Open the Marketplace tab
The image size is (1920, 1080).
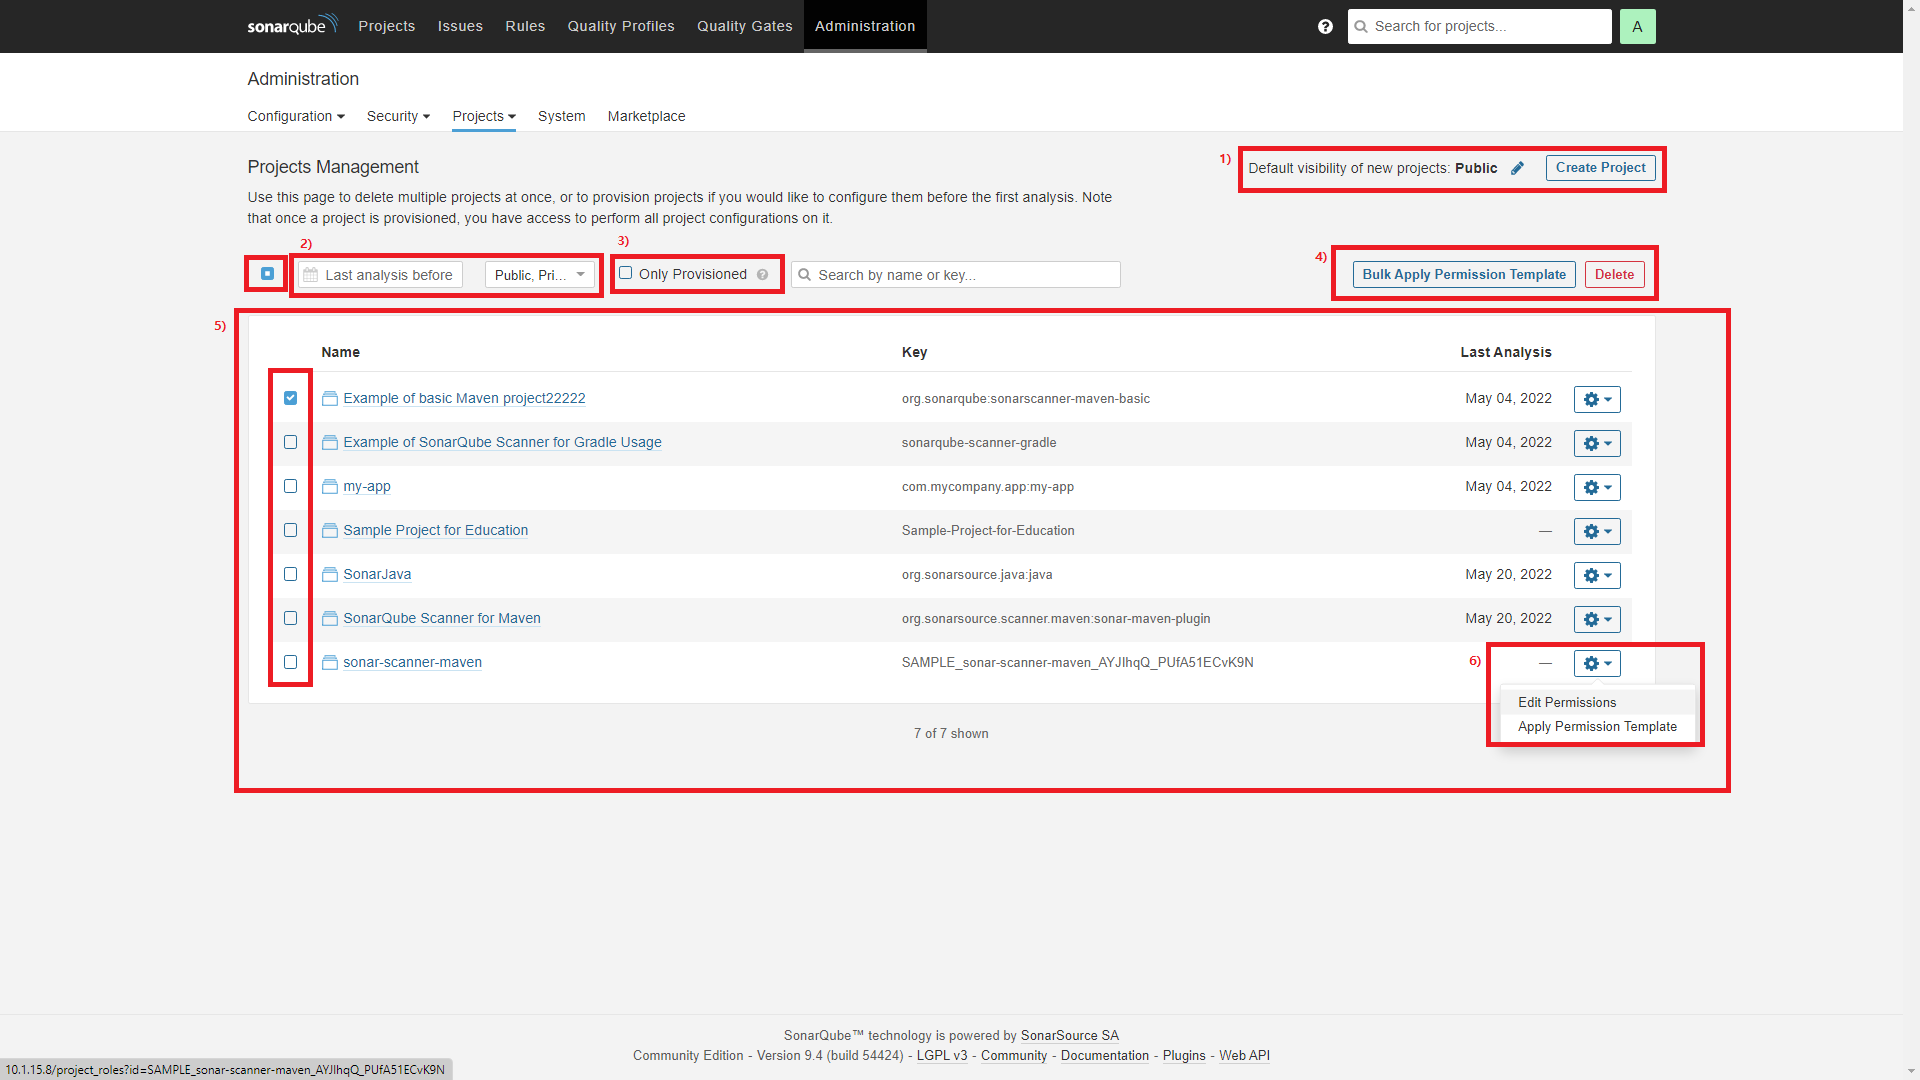[x=646, y=117]
